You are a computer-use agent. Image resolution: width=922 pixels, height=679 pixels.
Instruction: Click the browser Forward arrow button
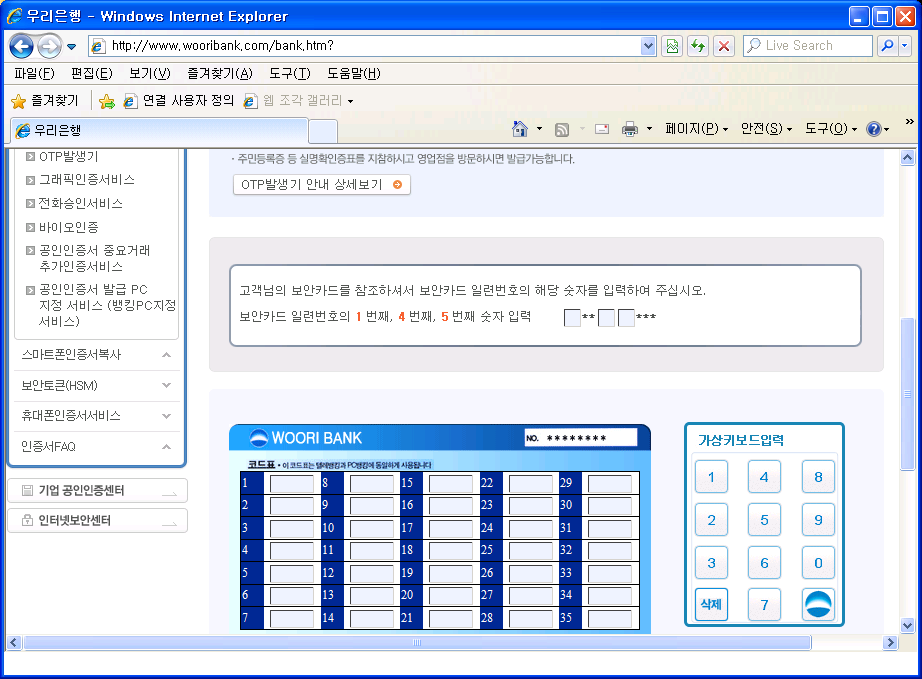[x=49, y=46]
